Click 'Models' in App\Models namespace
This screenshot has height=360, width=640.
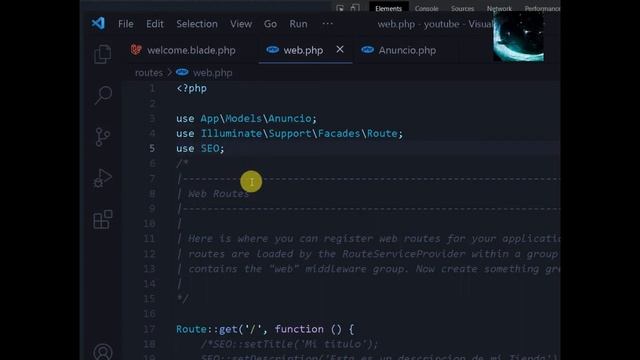tap(243, 118)
